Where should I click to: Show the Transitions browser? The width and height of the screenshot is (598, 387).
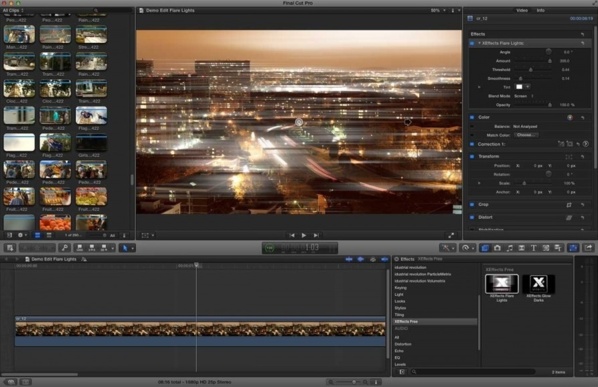[521, 248]
